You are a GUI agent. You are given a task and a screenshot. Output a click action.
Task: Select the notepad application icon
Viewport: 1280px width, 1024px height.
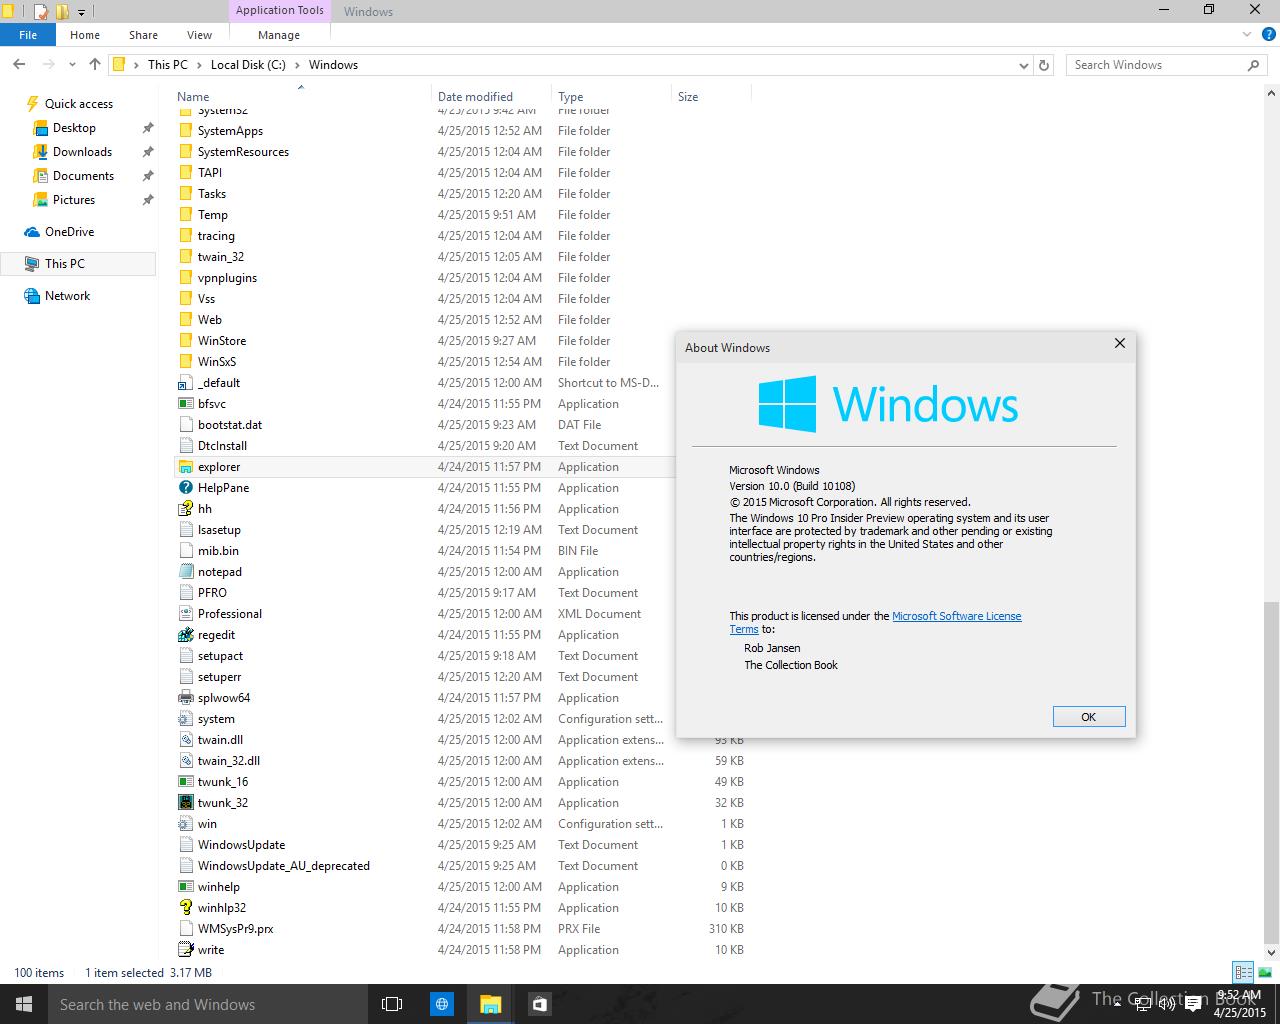click(x=185, y=572)
